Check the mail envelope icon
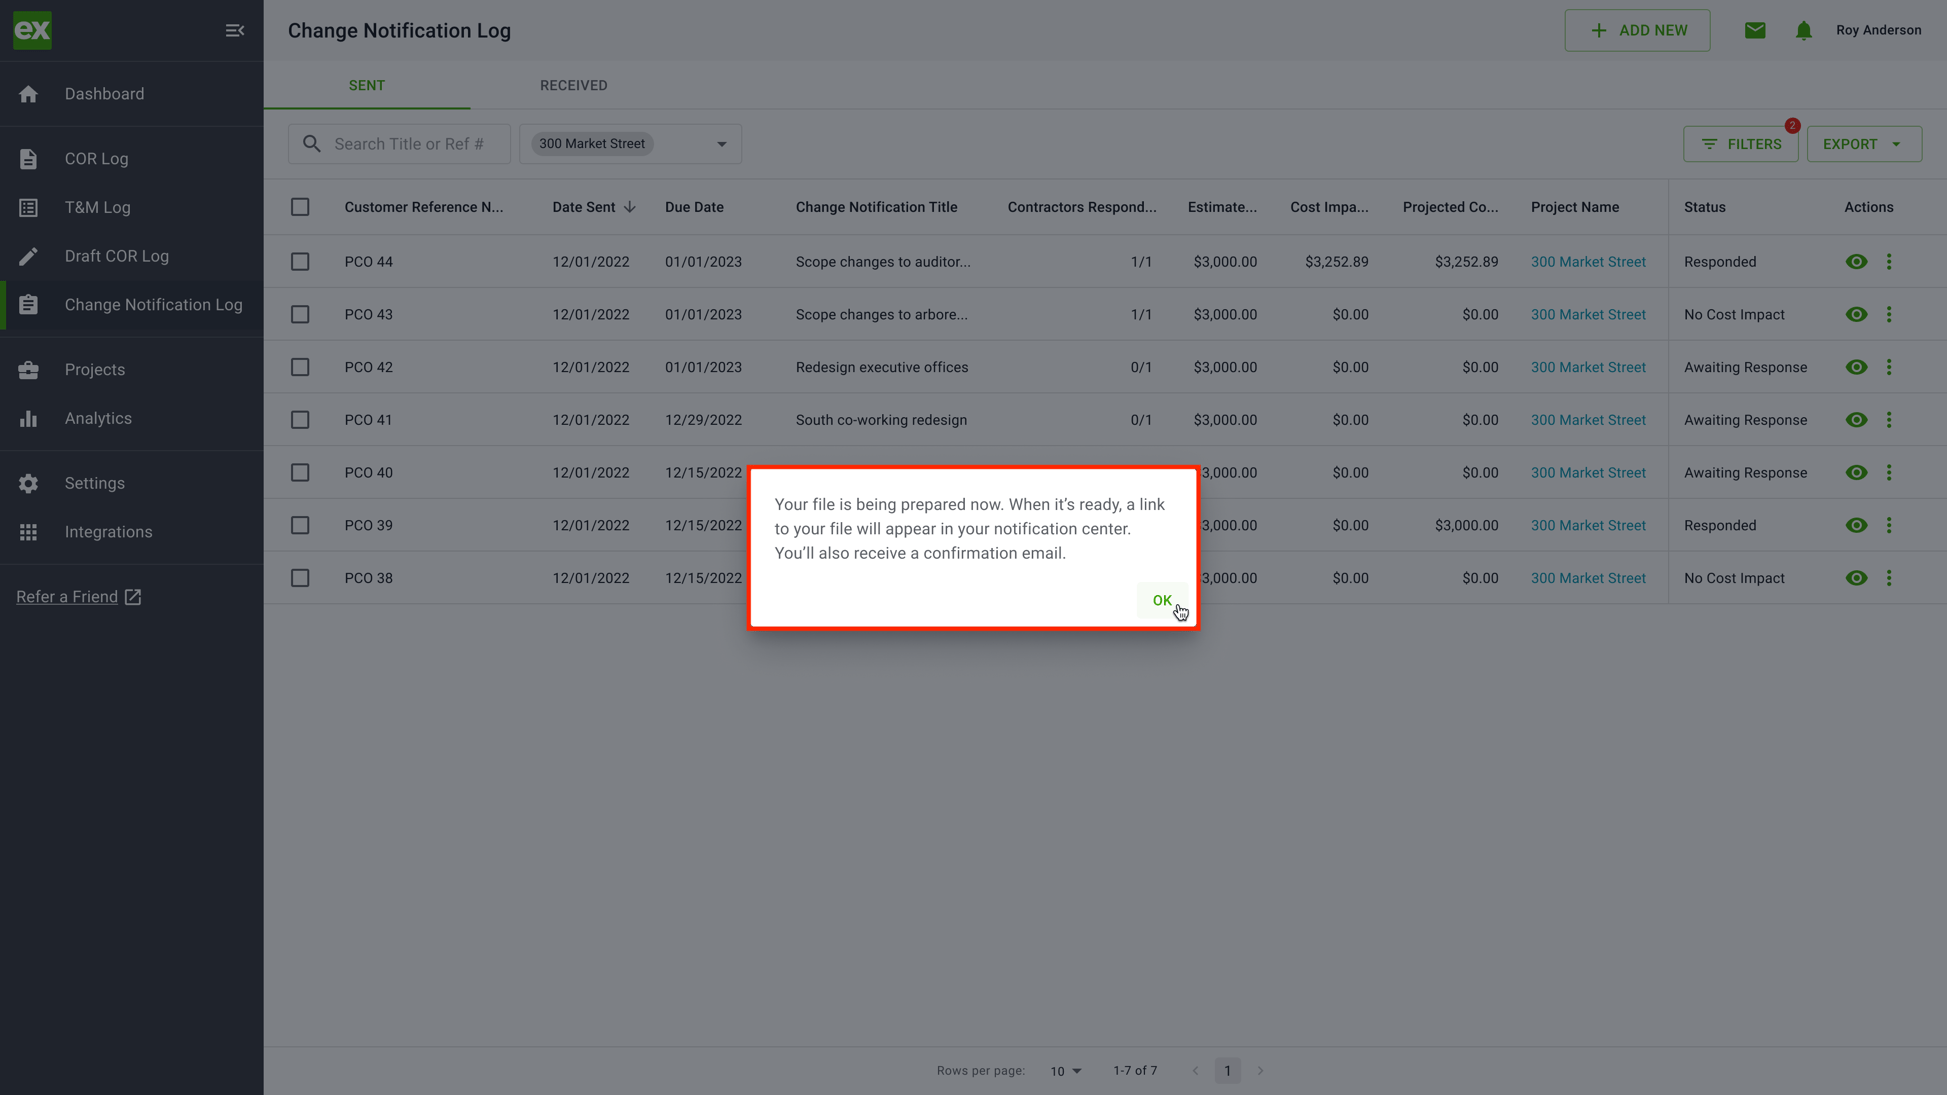This screenshot has width=1947, height=1095. (1755, 30)
